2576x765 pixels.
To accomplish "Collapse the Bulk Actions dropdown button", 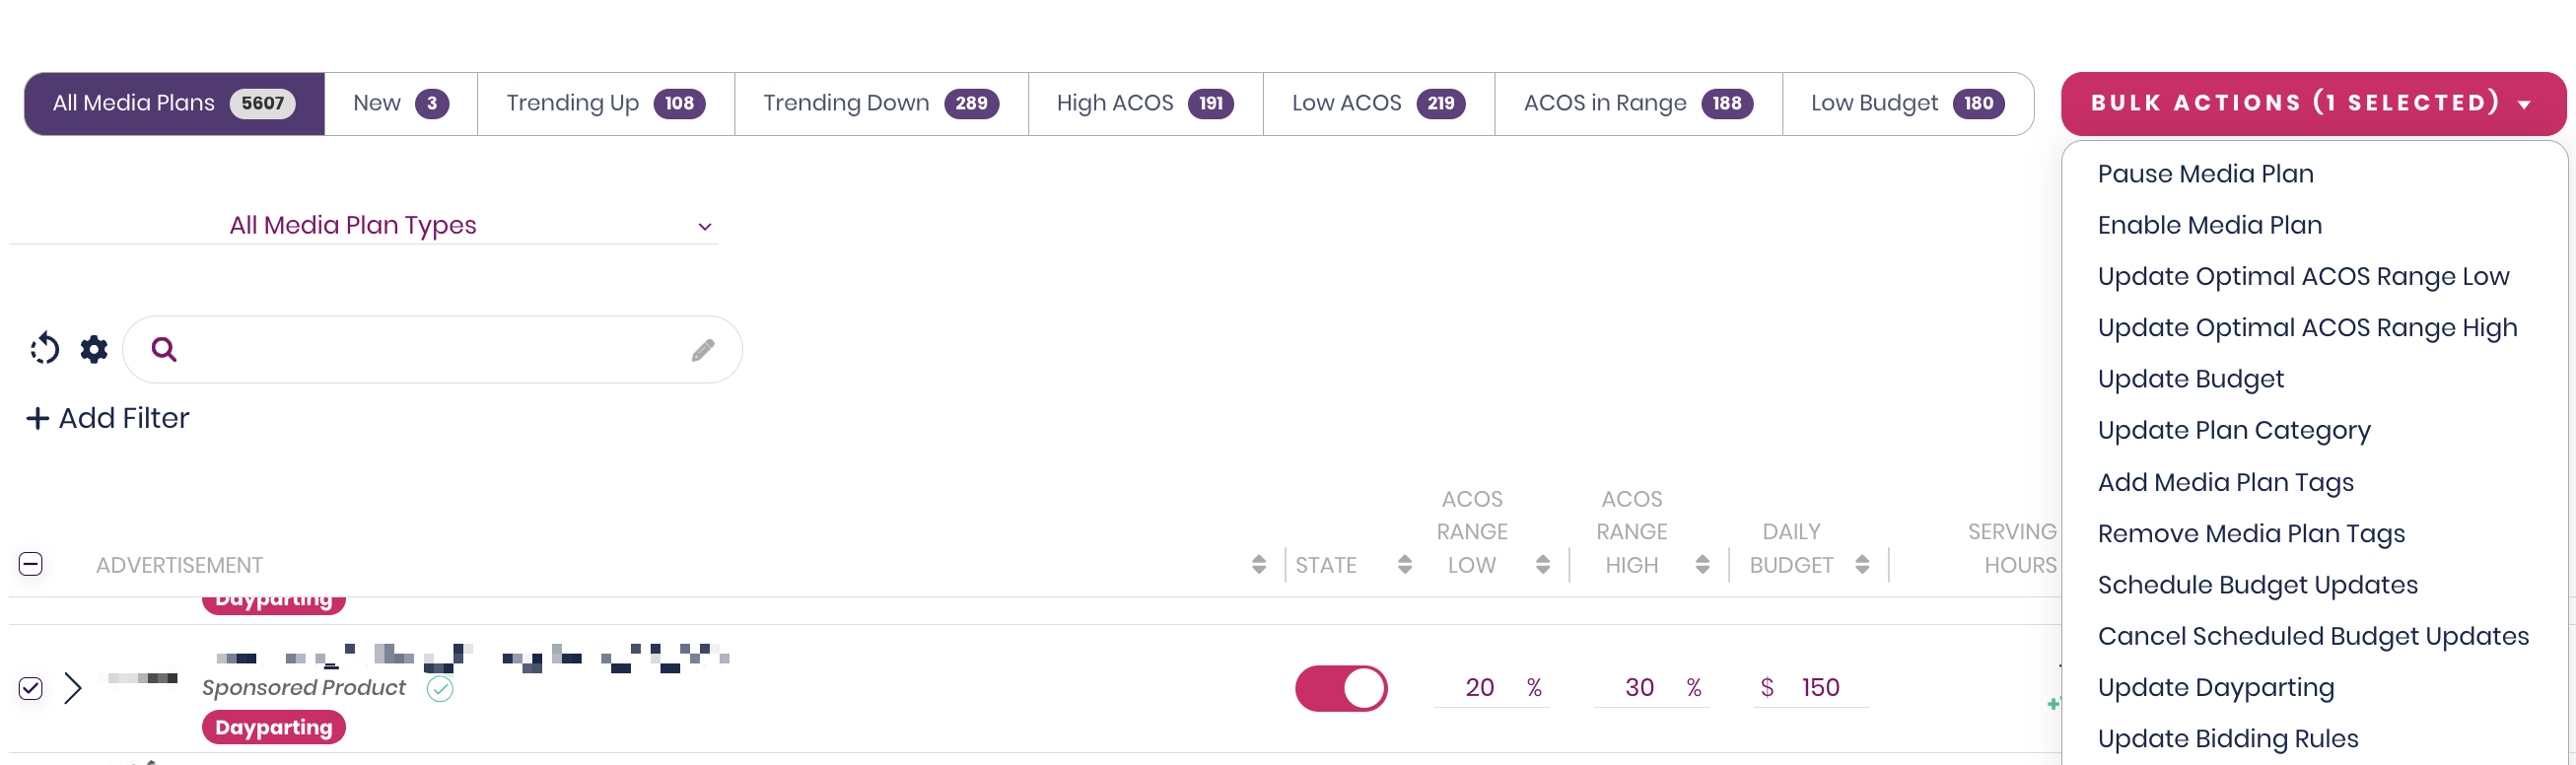I will click(x=2312, y=103).
